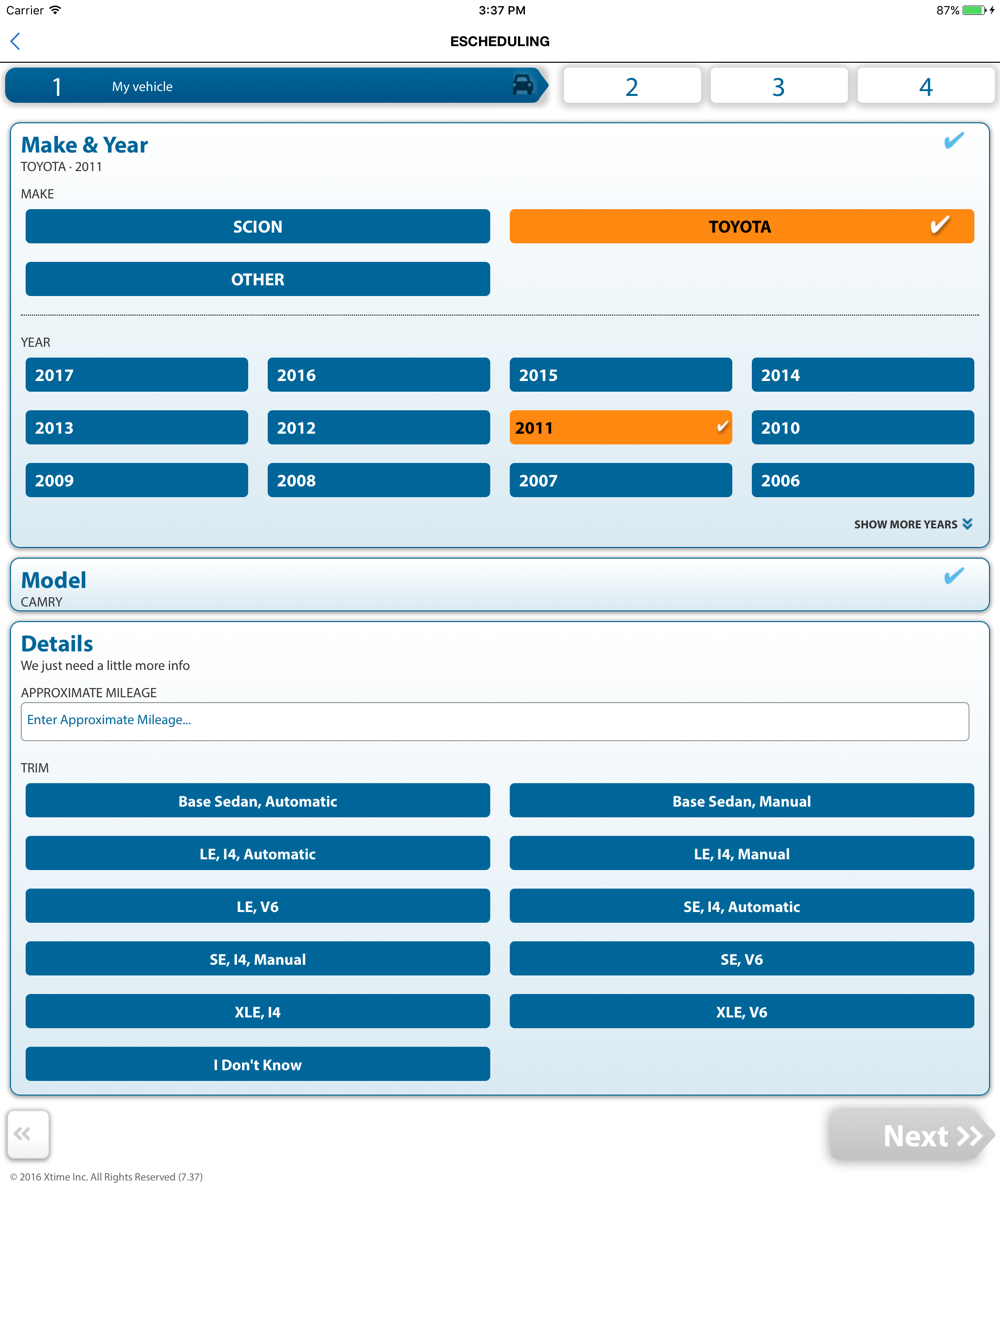Select year 2008
The image size is (1000, 1334).
coord(379,480)
